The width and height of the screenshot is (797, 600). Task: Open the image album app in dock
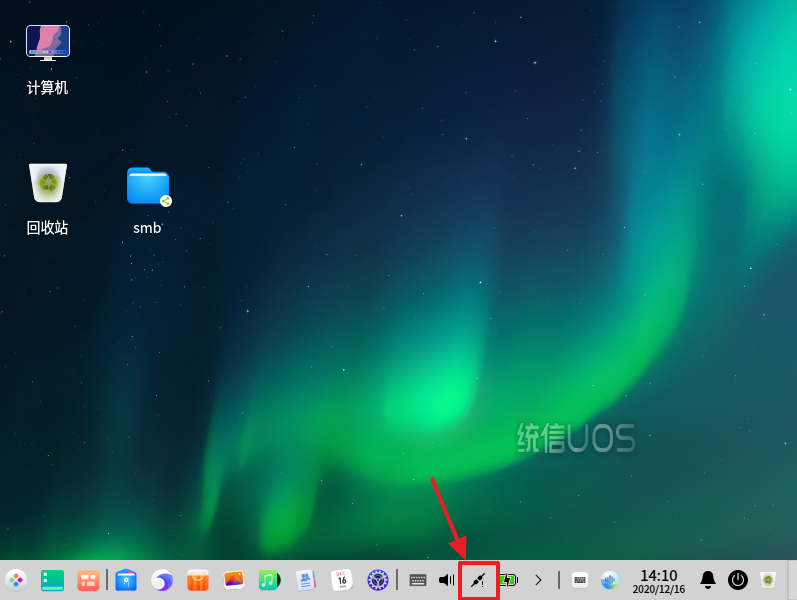[x=234, y=579]
